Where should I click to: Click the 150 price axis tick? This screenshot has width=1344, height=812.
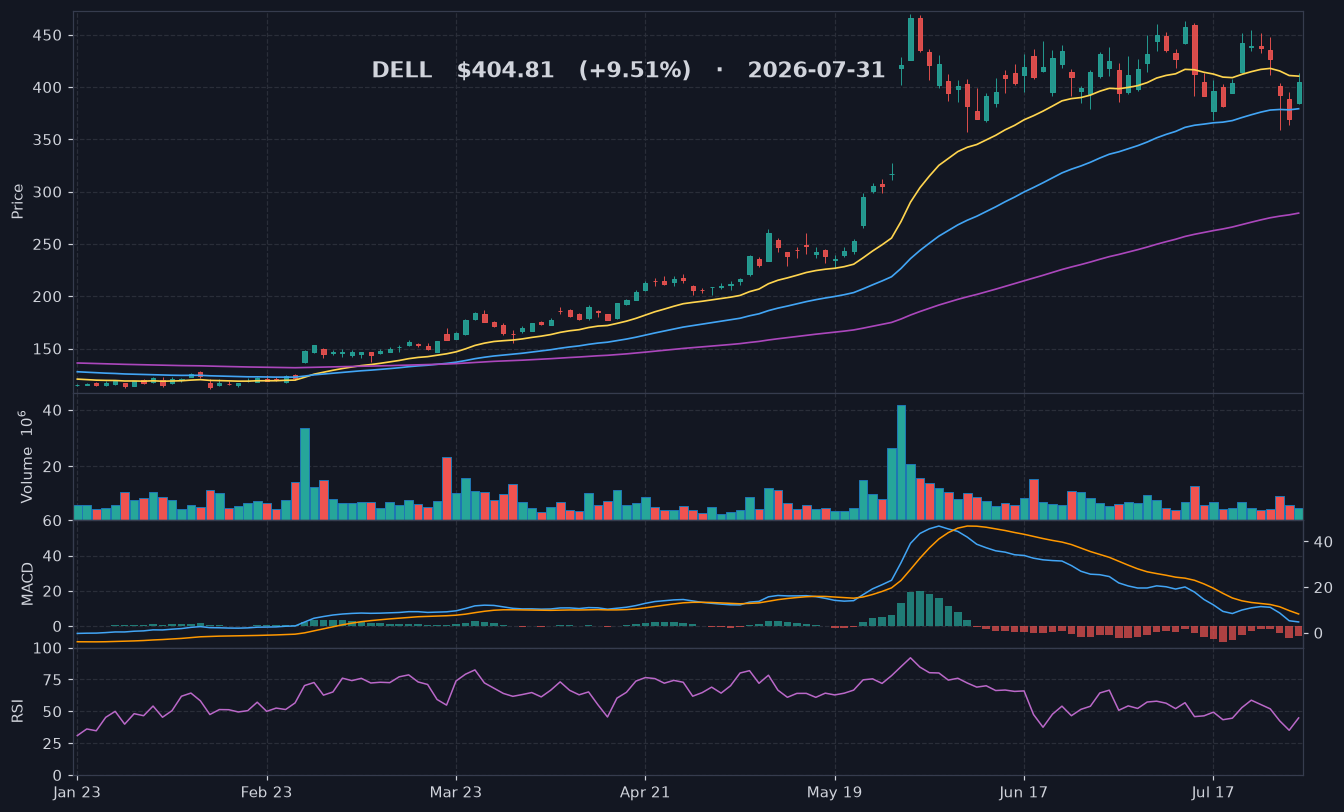(48, 349)
